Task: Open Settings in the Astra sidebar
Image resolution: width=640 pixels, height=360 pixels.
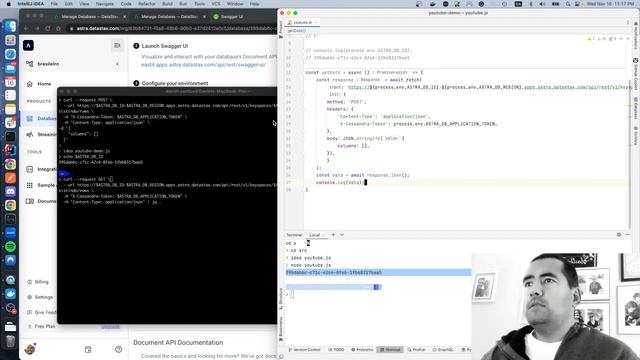Action: pos(40,297)
